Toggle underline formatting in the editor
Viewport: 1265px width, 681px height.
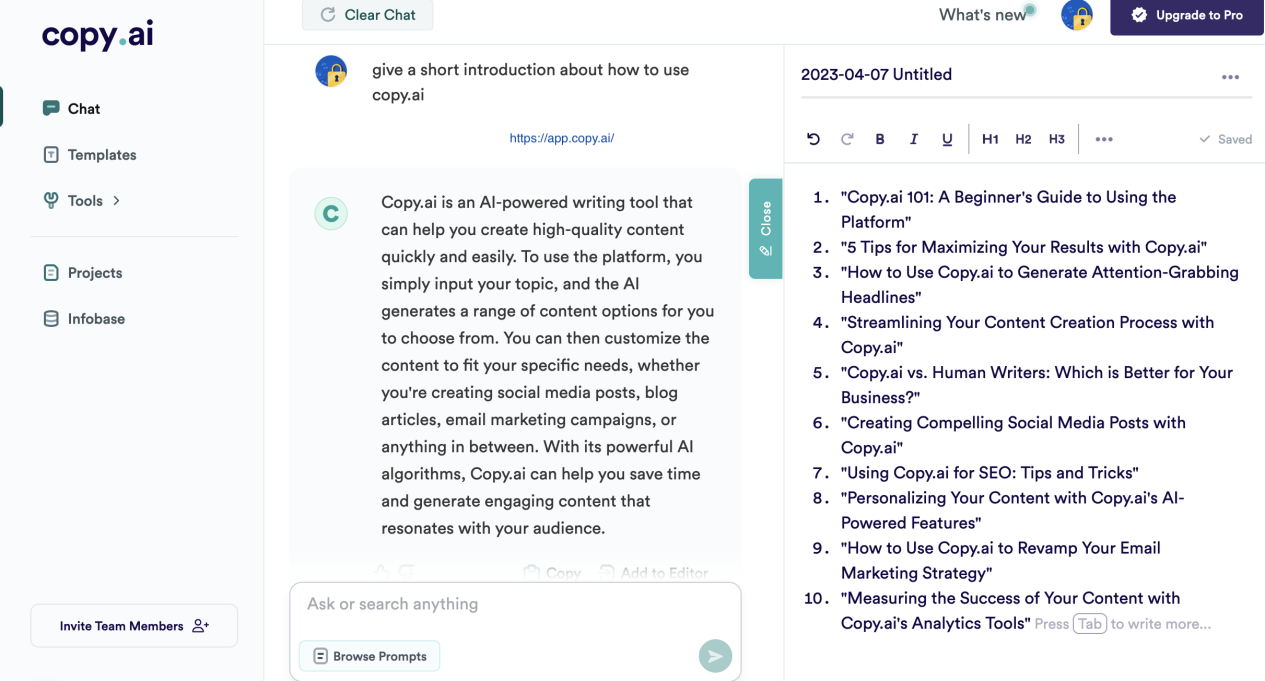tap(947, 139)
